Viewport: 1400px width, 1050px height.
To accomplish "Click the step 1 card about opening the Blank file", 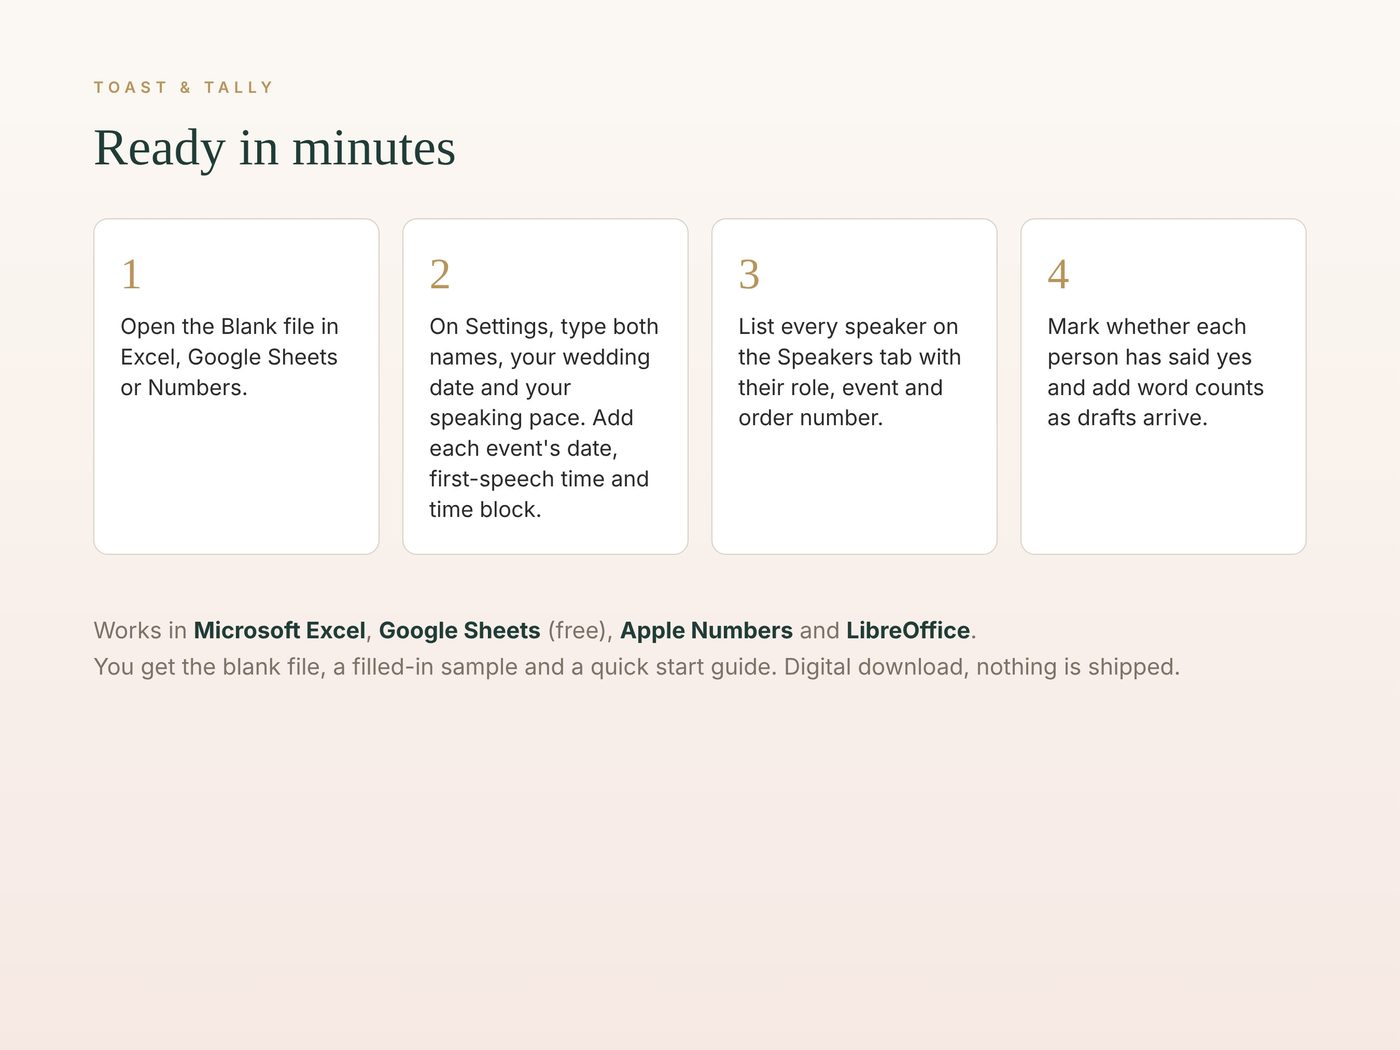I will tap(236, 386).
